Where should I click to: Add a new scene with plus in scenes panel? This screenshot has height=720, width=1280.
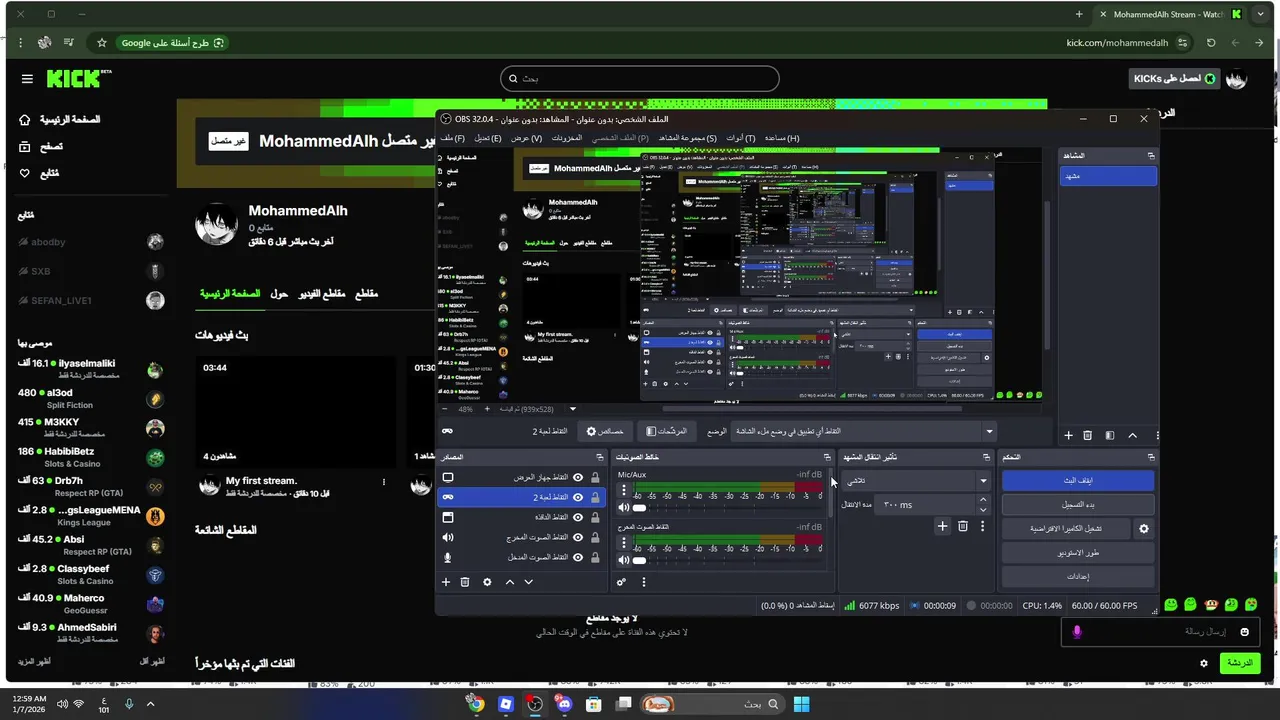coord(1068,435)
